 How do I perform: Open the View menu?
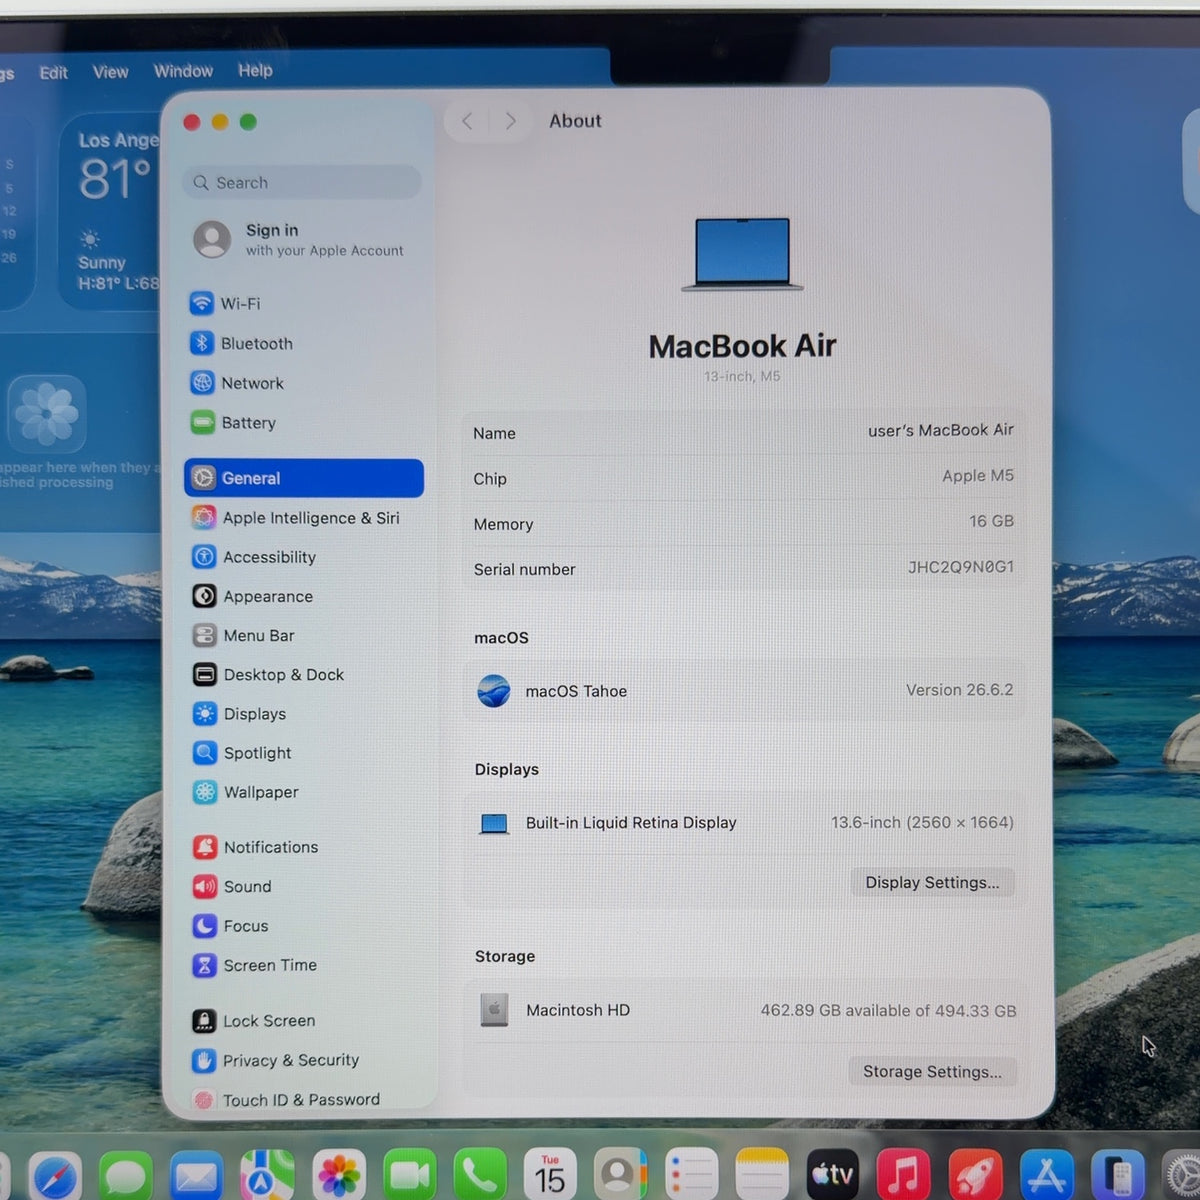tap(111, 72)
